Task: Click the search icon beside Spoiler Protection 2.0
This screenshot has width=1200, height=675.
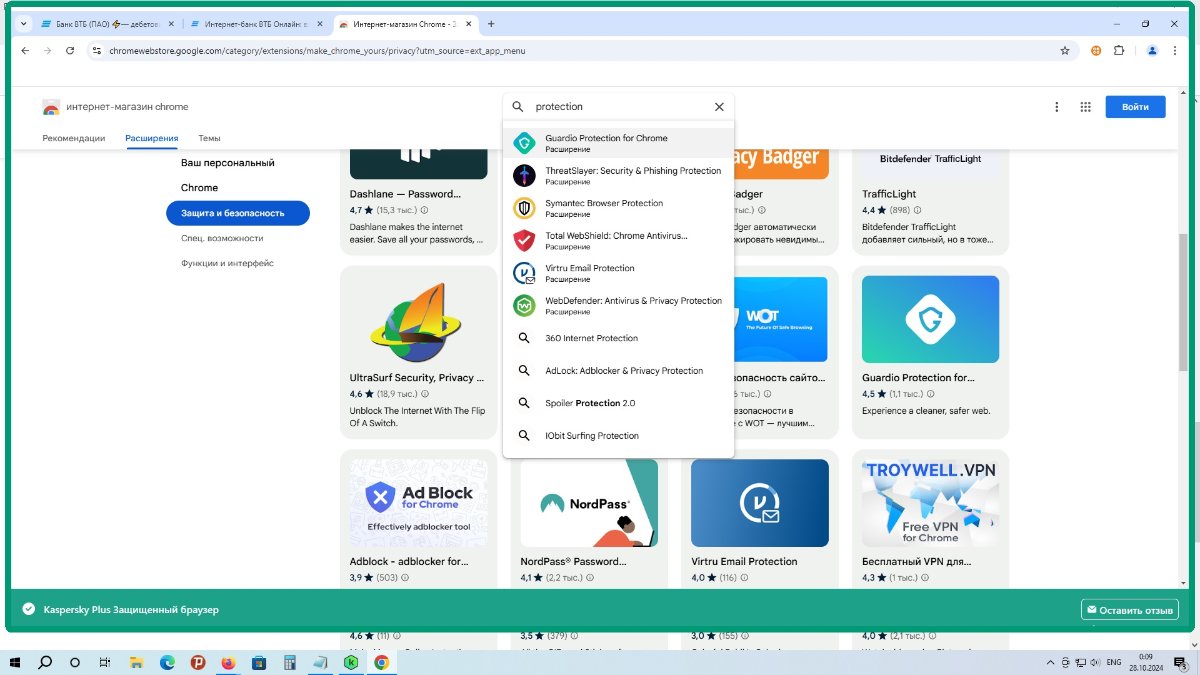Action: tap(524, 403)
